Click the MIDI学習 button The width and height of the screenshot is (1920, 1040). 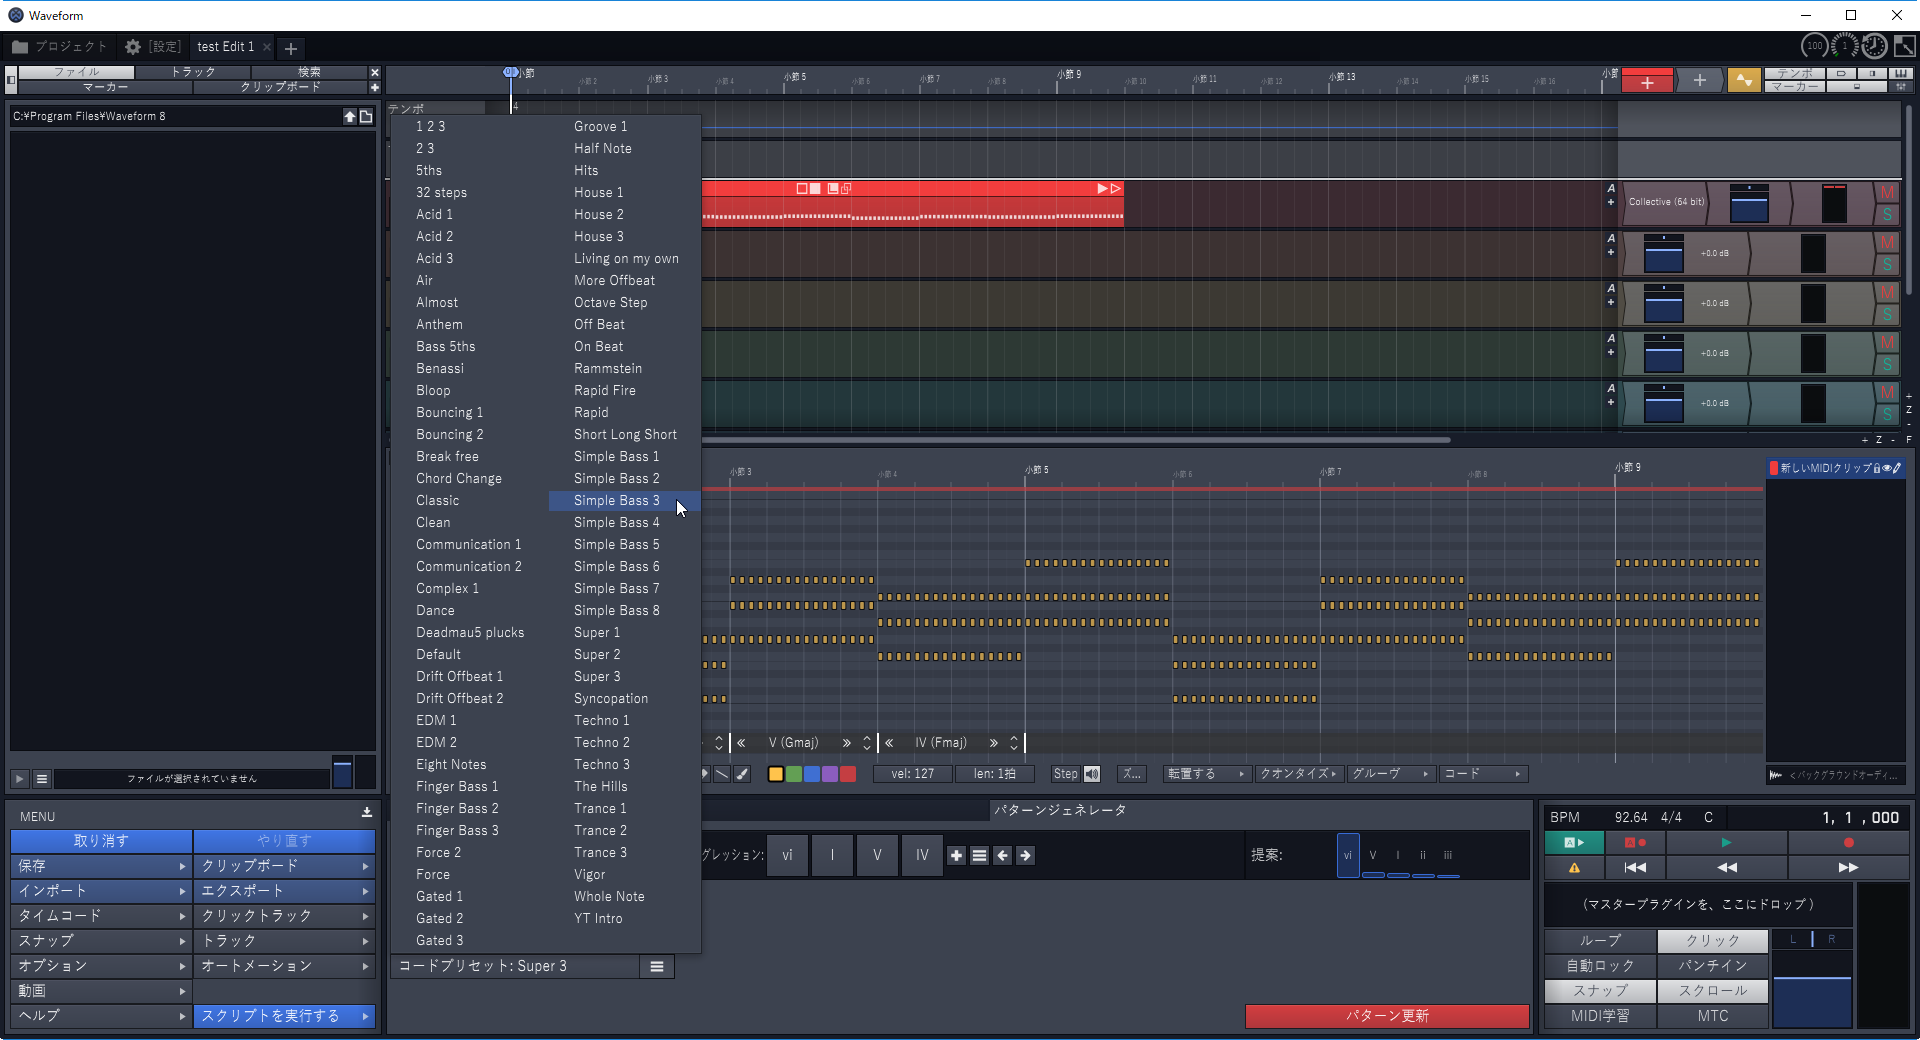[x=1600, y=1016]
